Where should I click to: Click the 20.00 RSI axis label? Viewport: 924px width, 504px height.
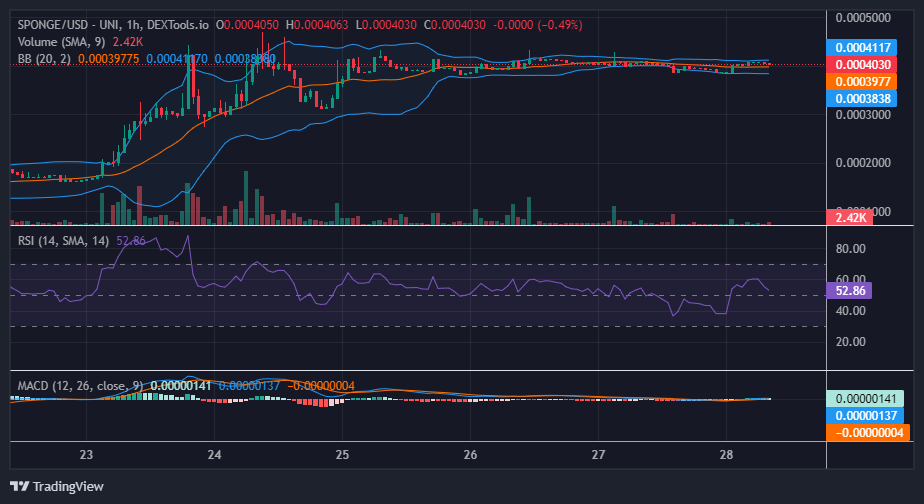click(850, 342)
